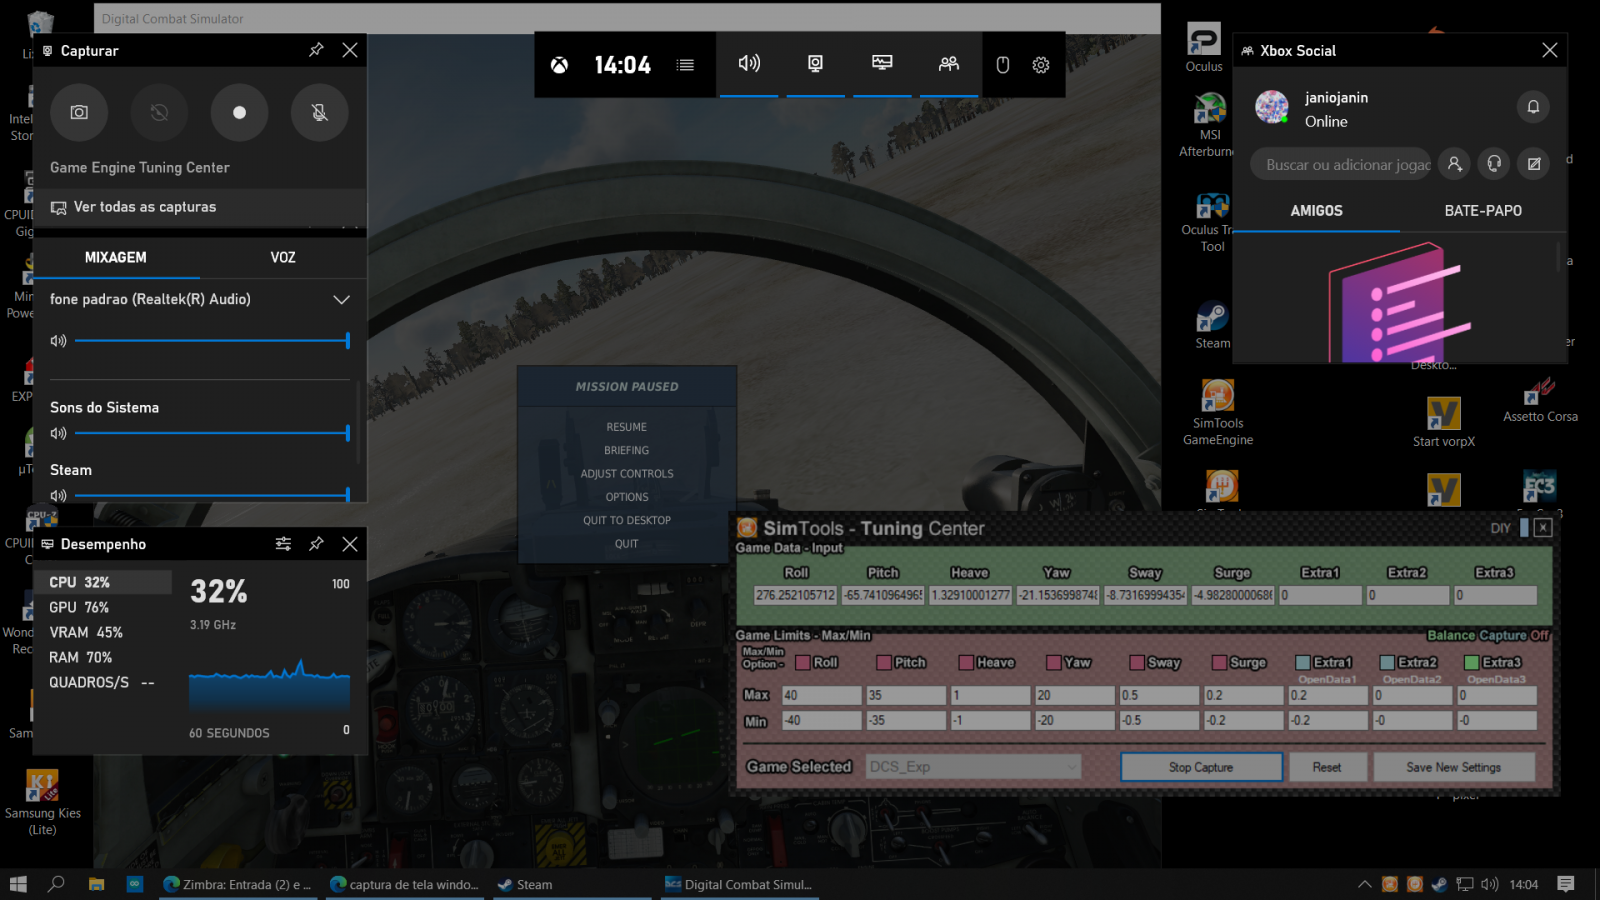This screenshot has height=900, width=1600.
Task: Click RESUME in the Mission Paused menu
Action: tap(626, 427)
